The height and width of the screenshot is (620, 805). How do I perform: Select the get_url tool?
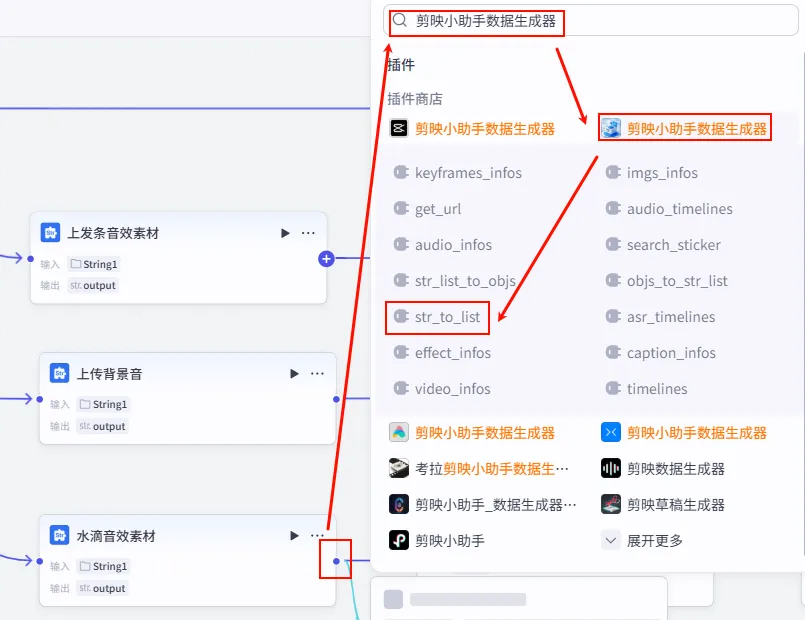pos(438,209)
